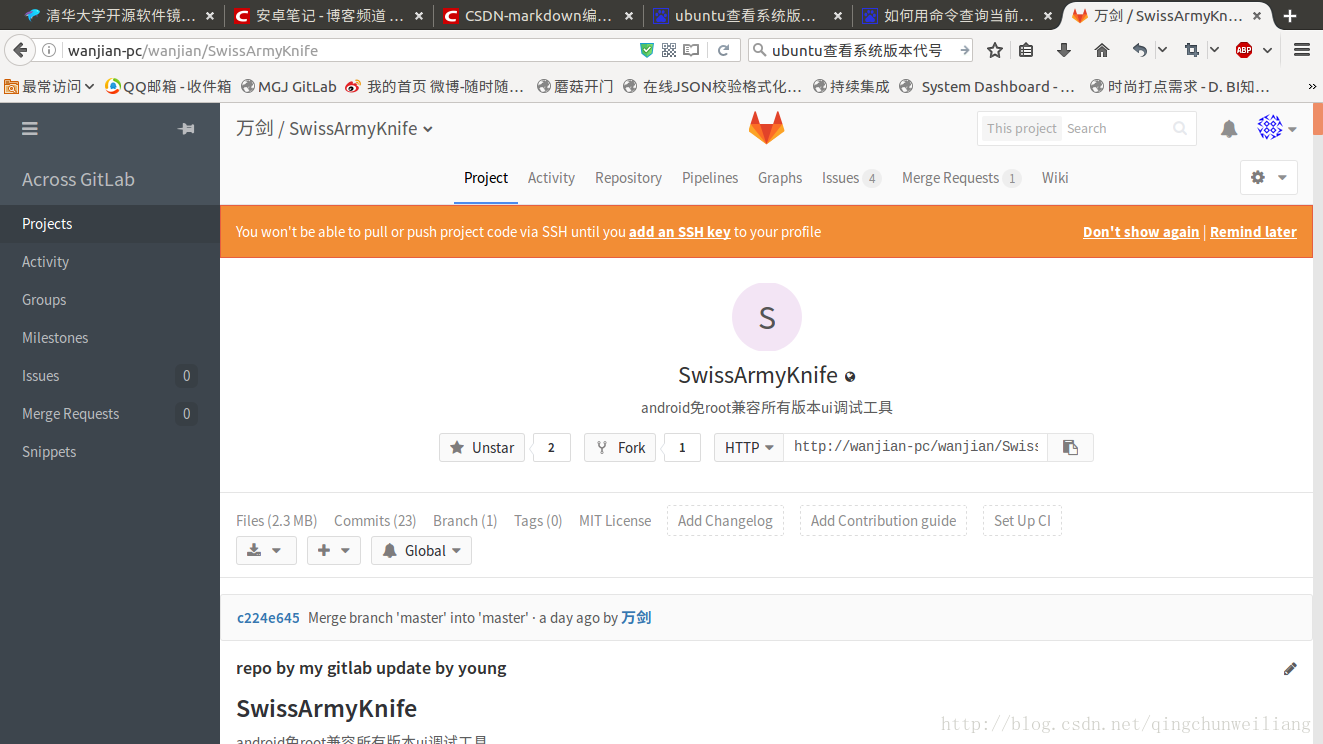Open the Graphs tab
This screenshot has width=1323, height=744.
coord(780,178)
